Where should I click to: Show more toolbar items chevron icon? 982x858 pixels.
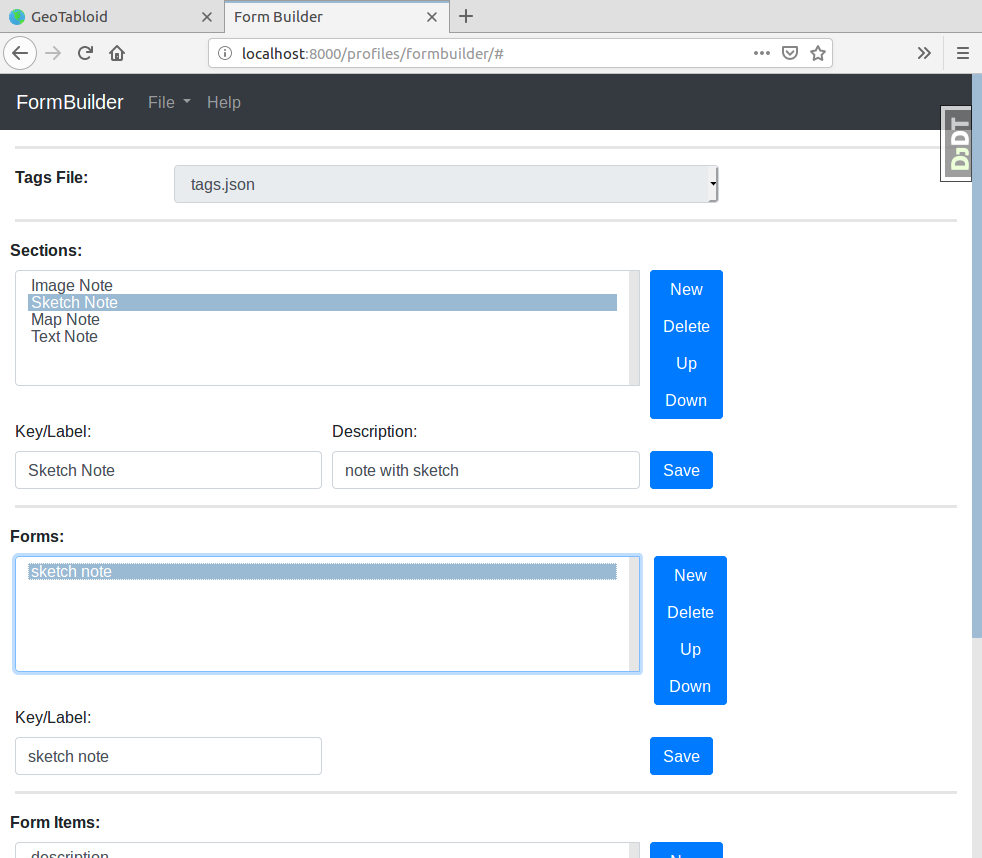pyautogui.click(x=924, y=53)
